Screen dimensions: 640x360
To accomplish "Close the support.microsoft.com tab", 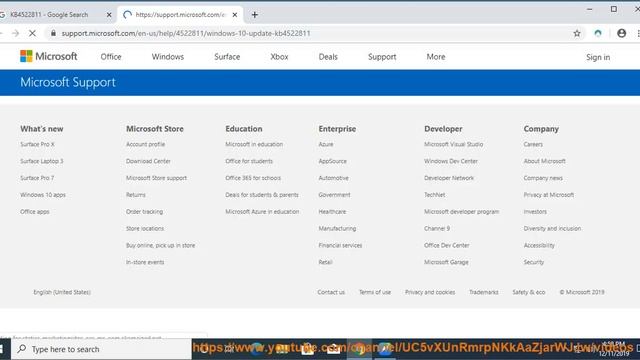I will [x=235, y=15].
